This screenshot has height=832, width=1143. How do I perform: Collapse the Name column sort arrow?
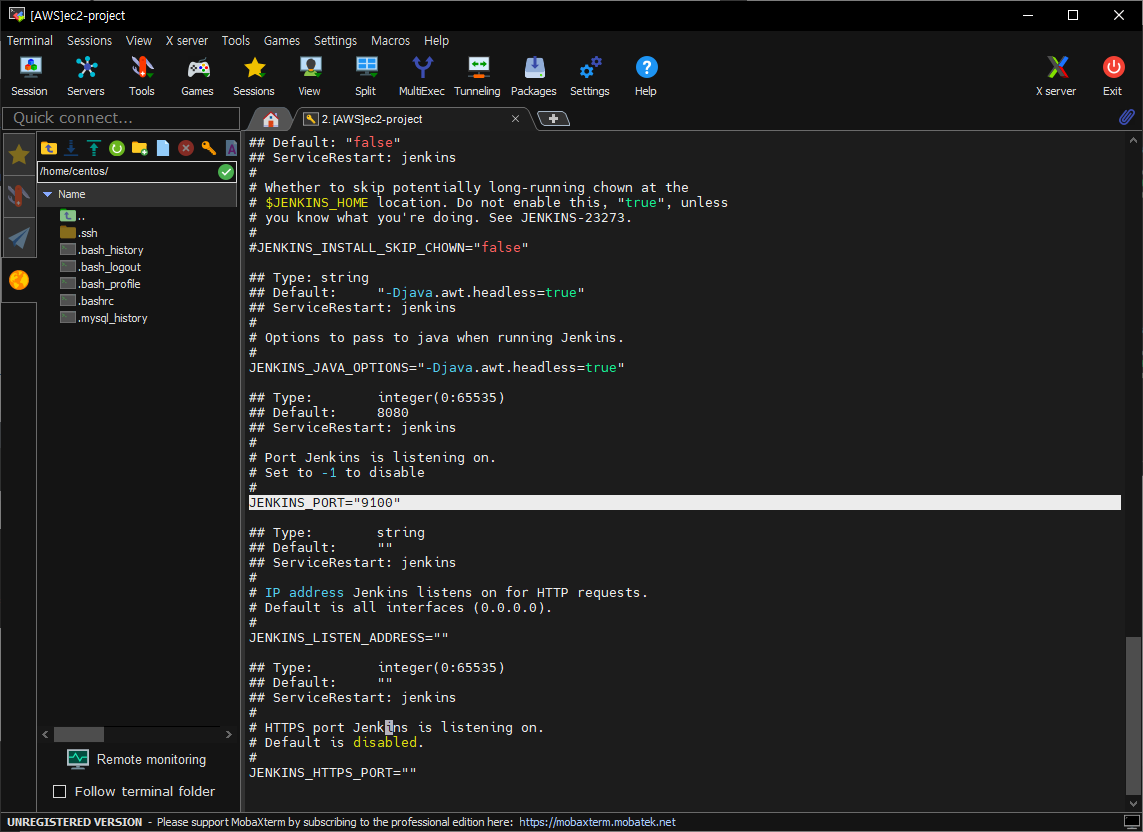(47, 194)
